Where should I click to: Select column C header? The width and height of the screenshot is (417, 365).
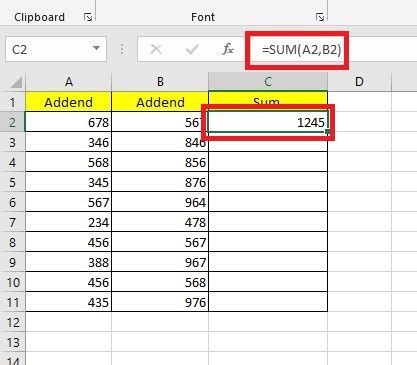[268, 82]
